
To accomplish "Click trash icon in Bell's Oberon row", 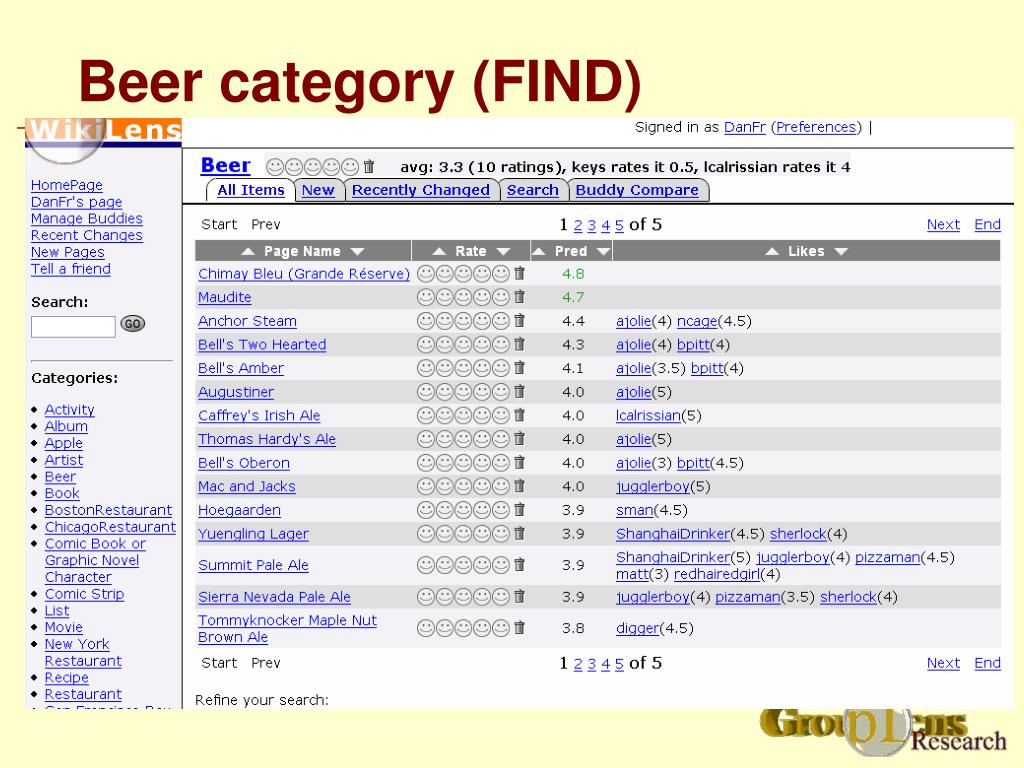I will 519,462.
